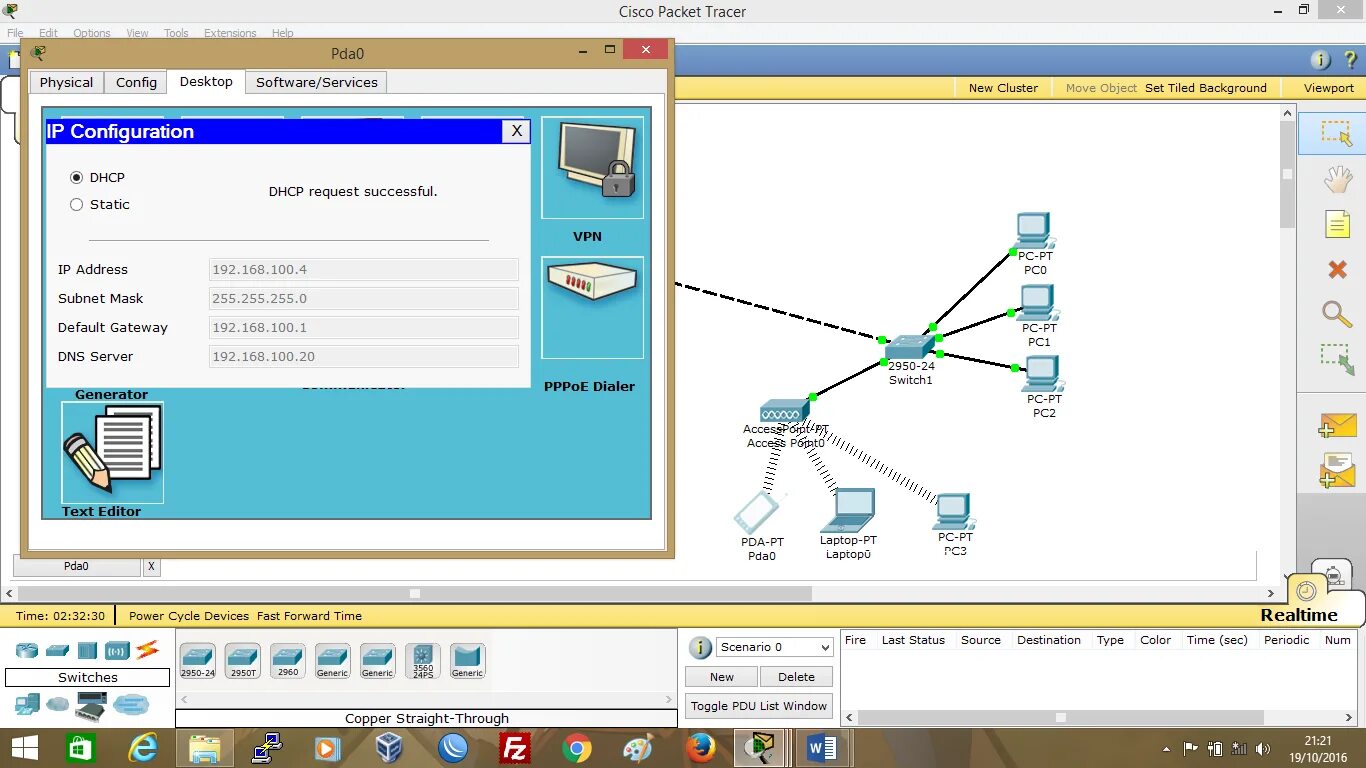The image size is (1366, 768).
Task: Click PC0 in the network topology
Action: [x=1033, y=231]
